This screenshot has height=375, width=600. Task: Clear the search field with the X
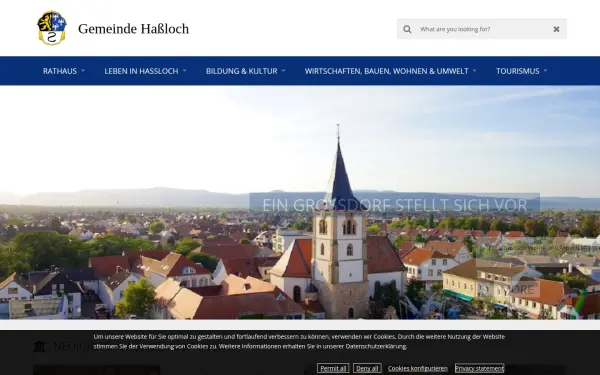tap(556, 29)
